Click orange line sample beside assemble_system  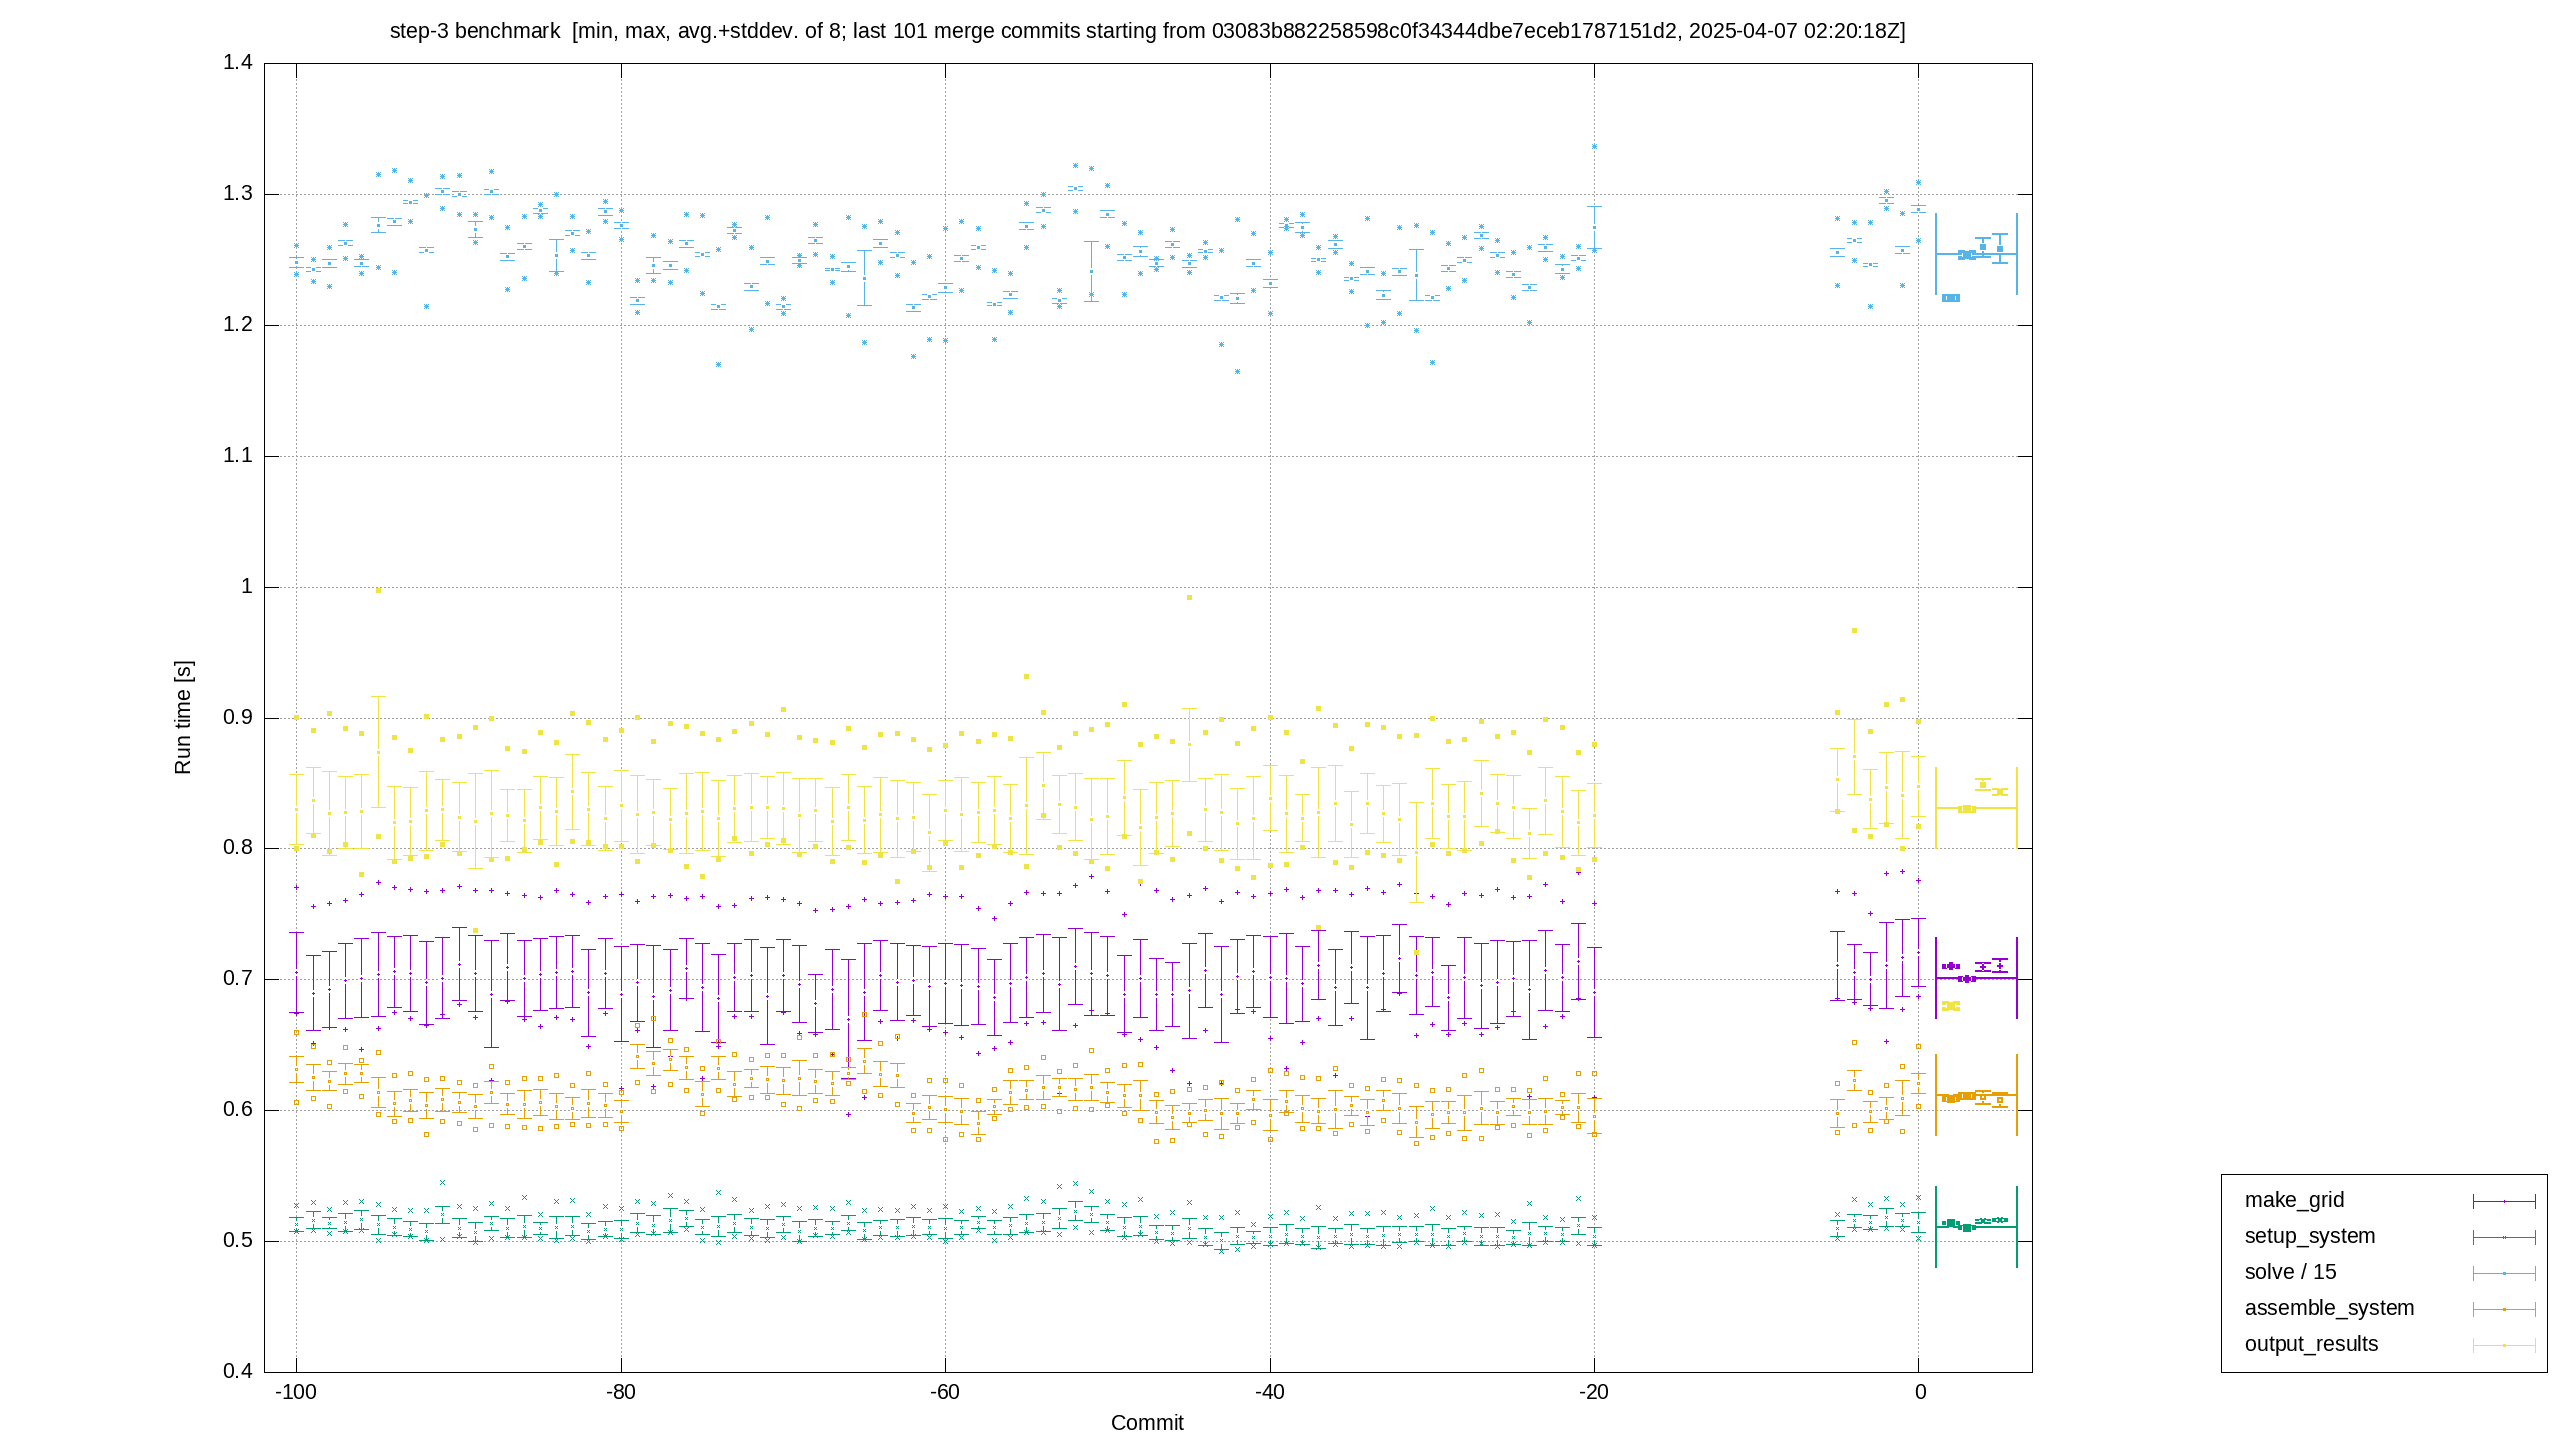point(2504,1309)
